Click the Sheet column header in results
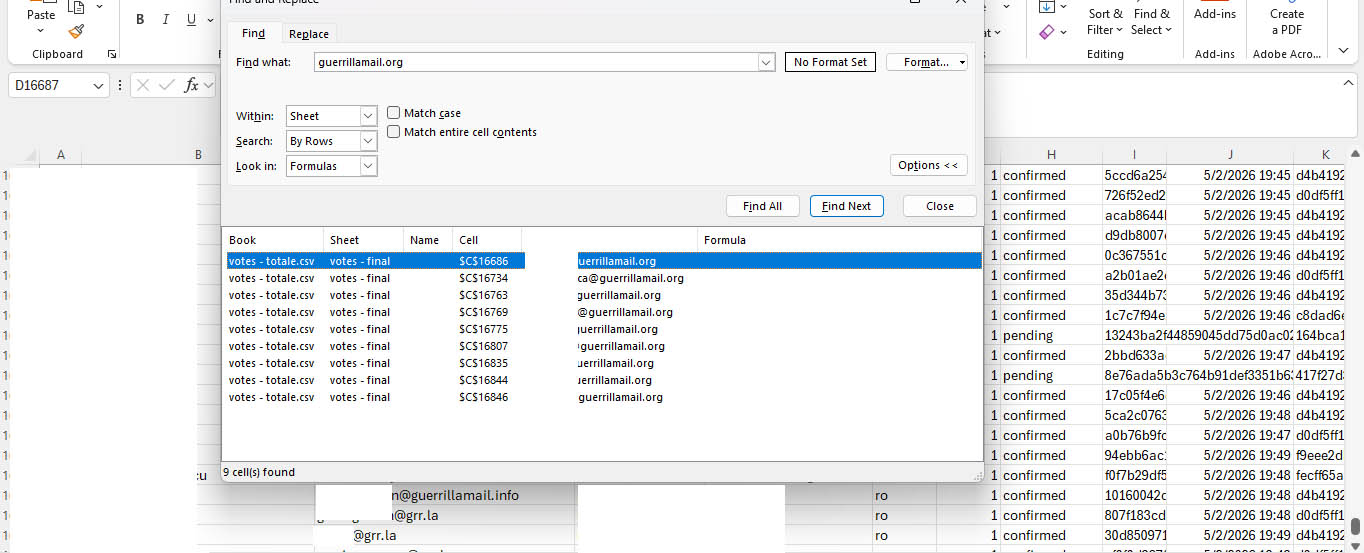 click(x=364, y=240)
